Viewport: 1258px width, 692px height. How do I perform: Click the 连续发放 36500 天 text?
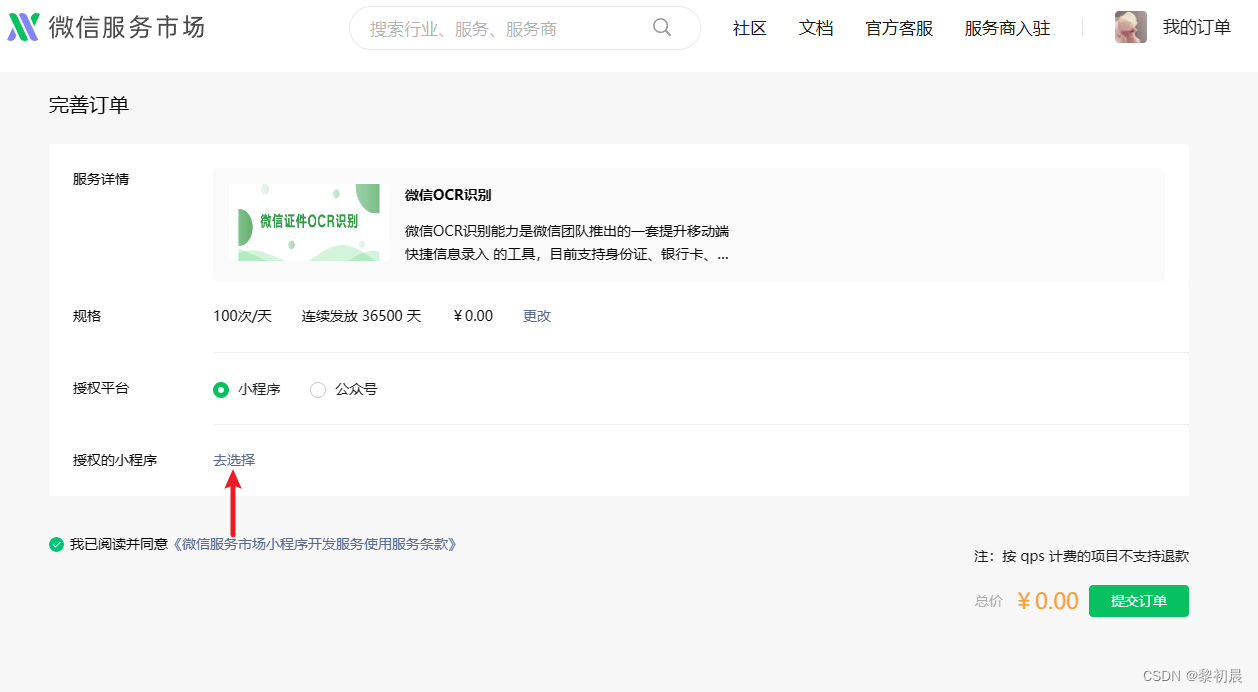coord(362,316)
